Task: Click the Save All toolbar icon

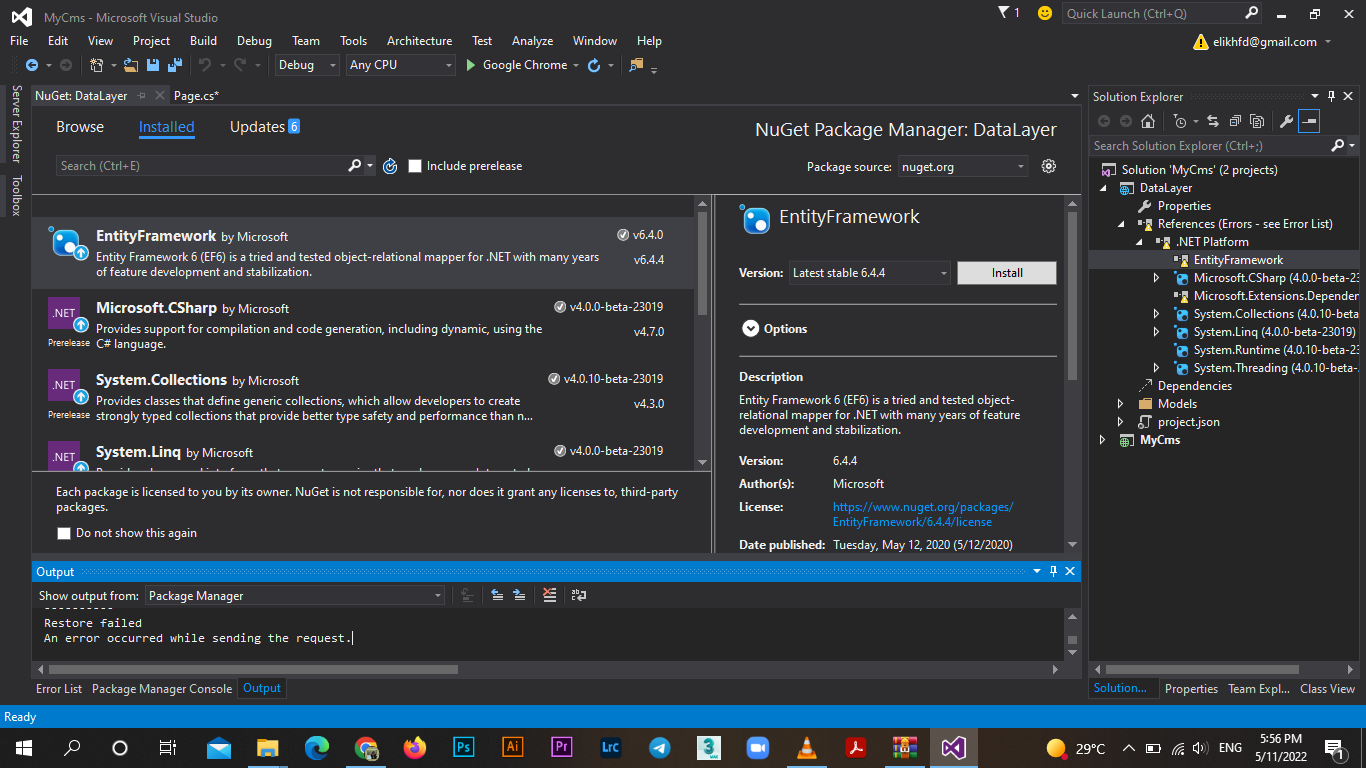Action: 172,65
